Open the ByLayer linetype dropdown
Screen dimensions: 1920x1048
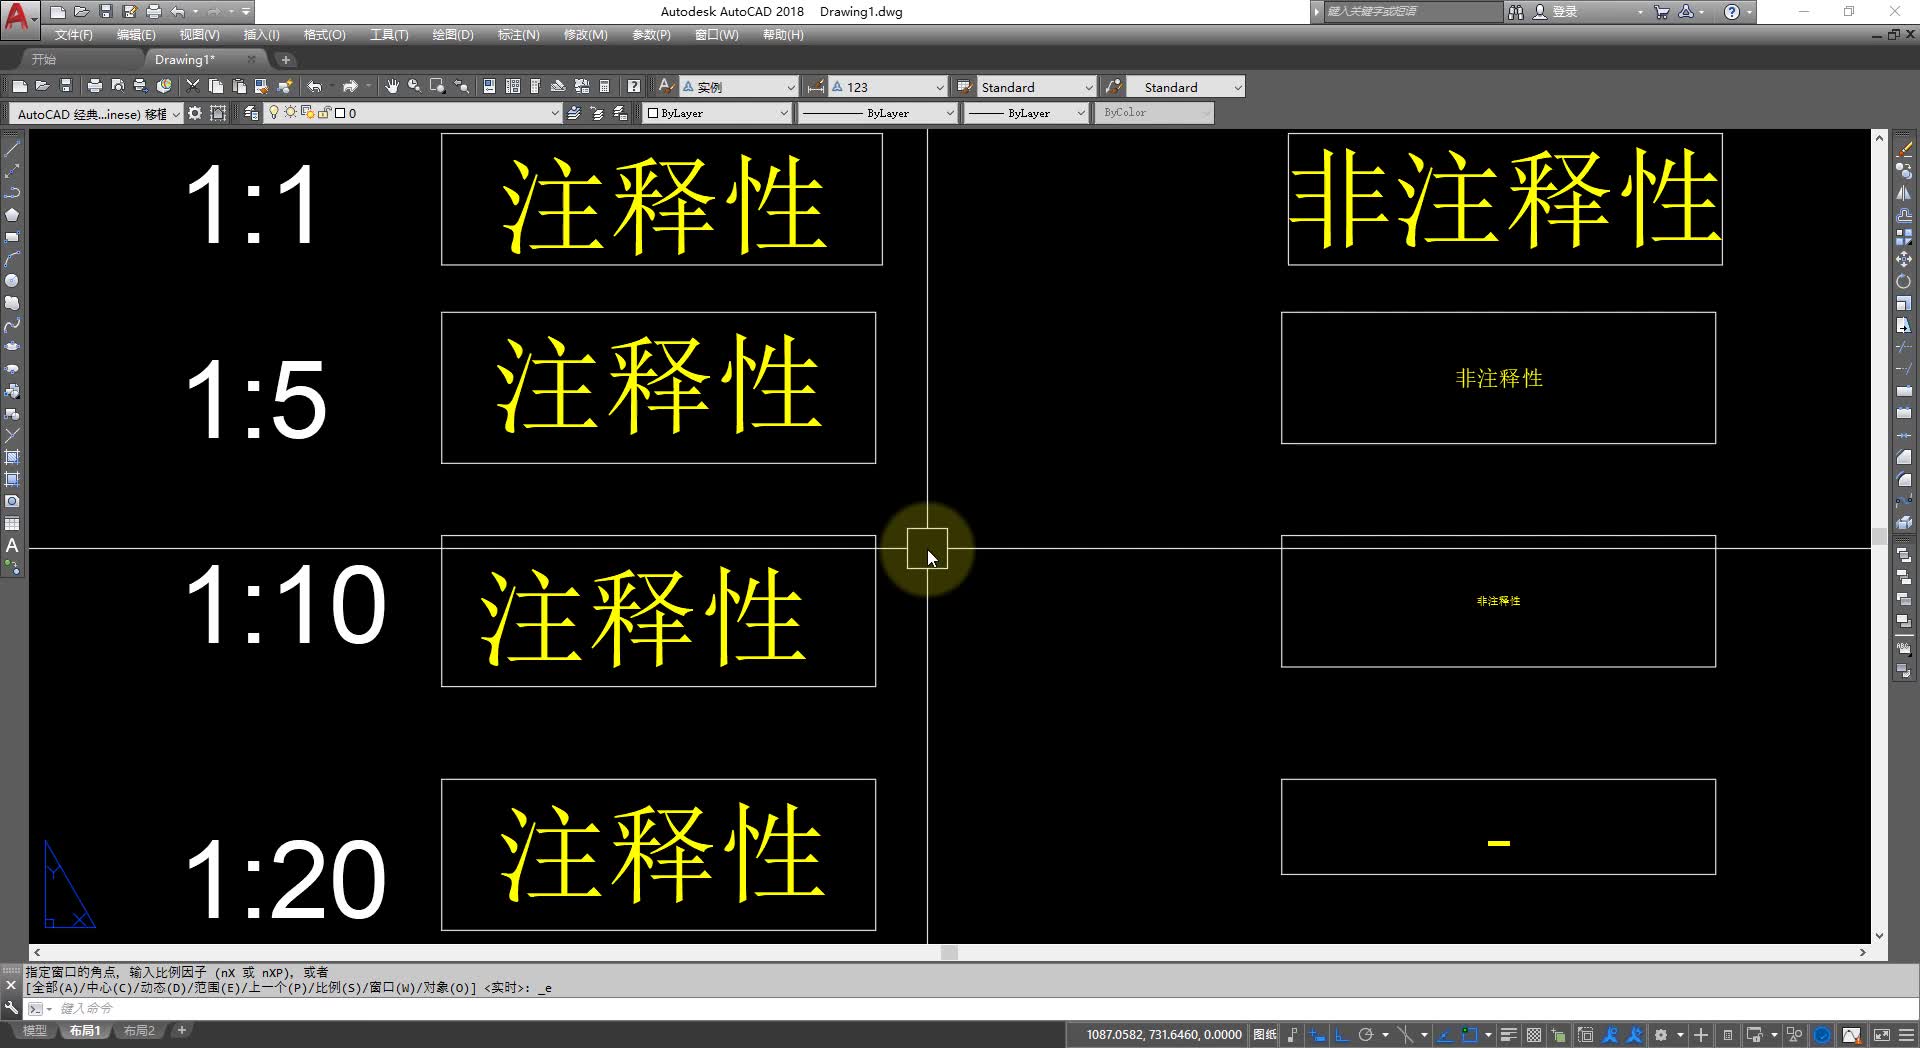pos(877,113)
